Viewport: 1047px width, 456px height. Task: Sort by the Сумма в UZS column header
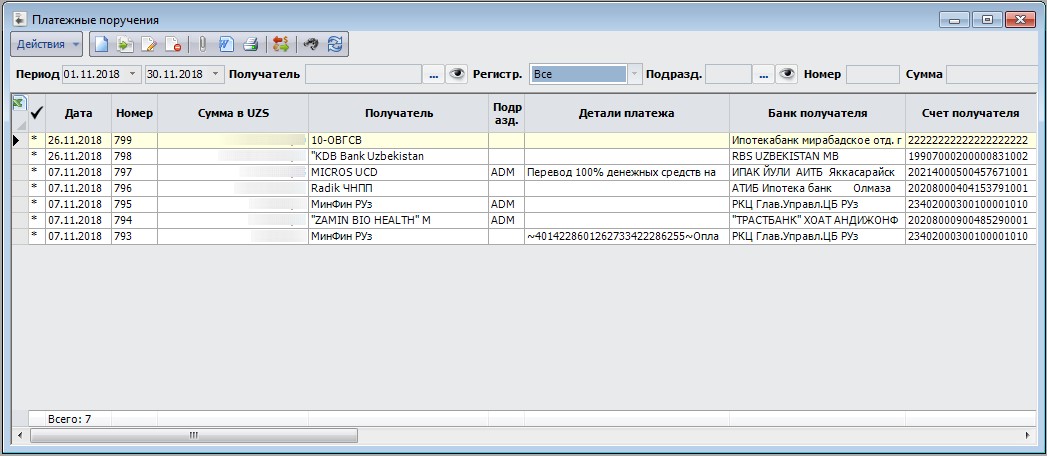coord(233,113)
